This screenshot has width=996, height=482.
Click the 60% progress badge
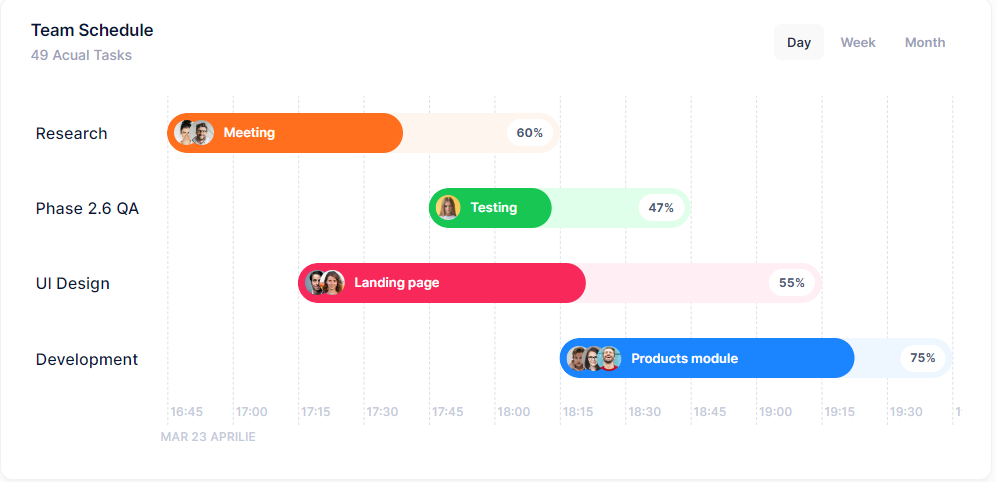(x=530, y=133)
